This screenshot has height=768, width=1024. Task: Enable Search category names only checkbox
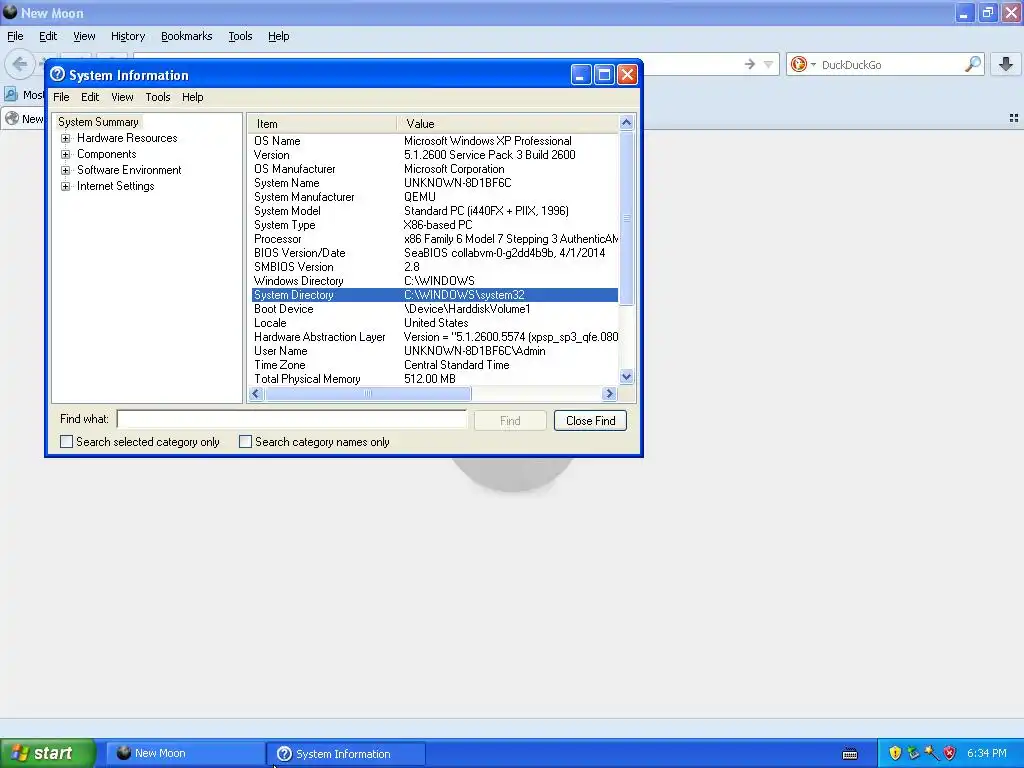tap(246, 442)
